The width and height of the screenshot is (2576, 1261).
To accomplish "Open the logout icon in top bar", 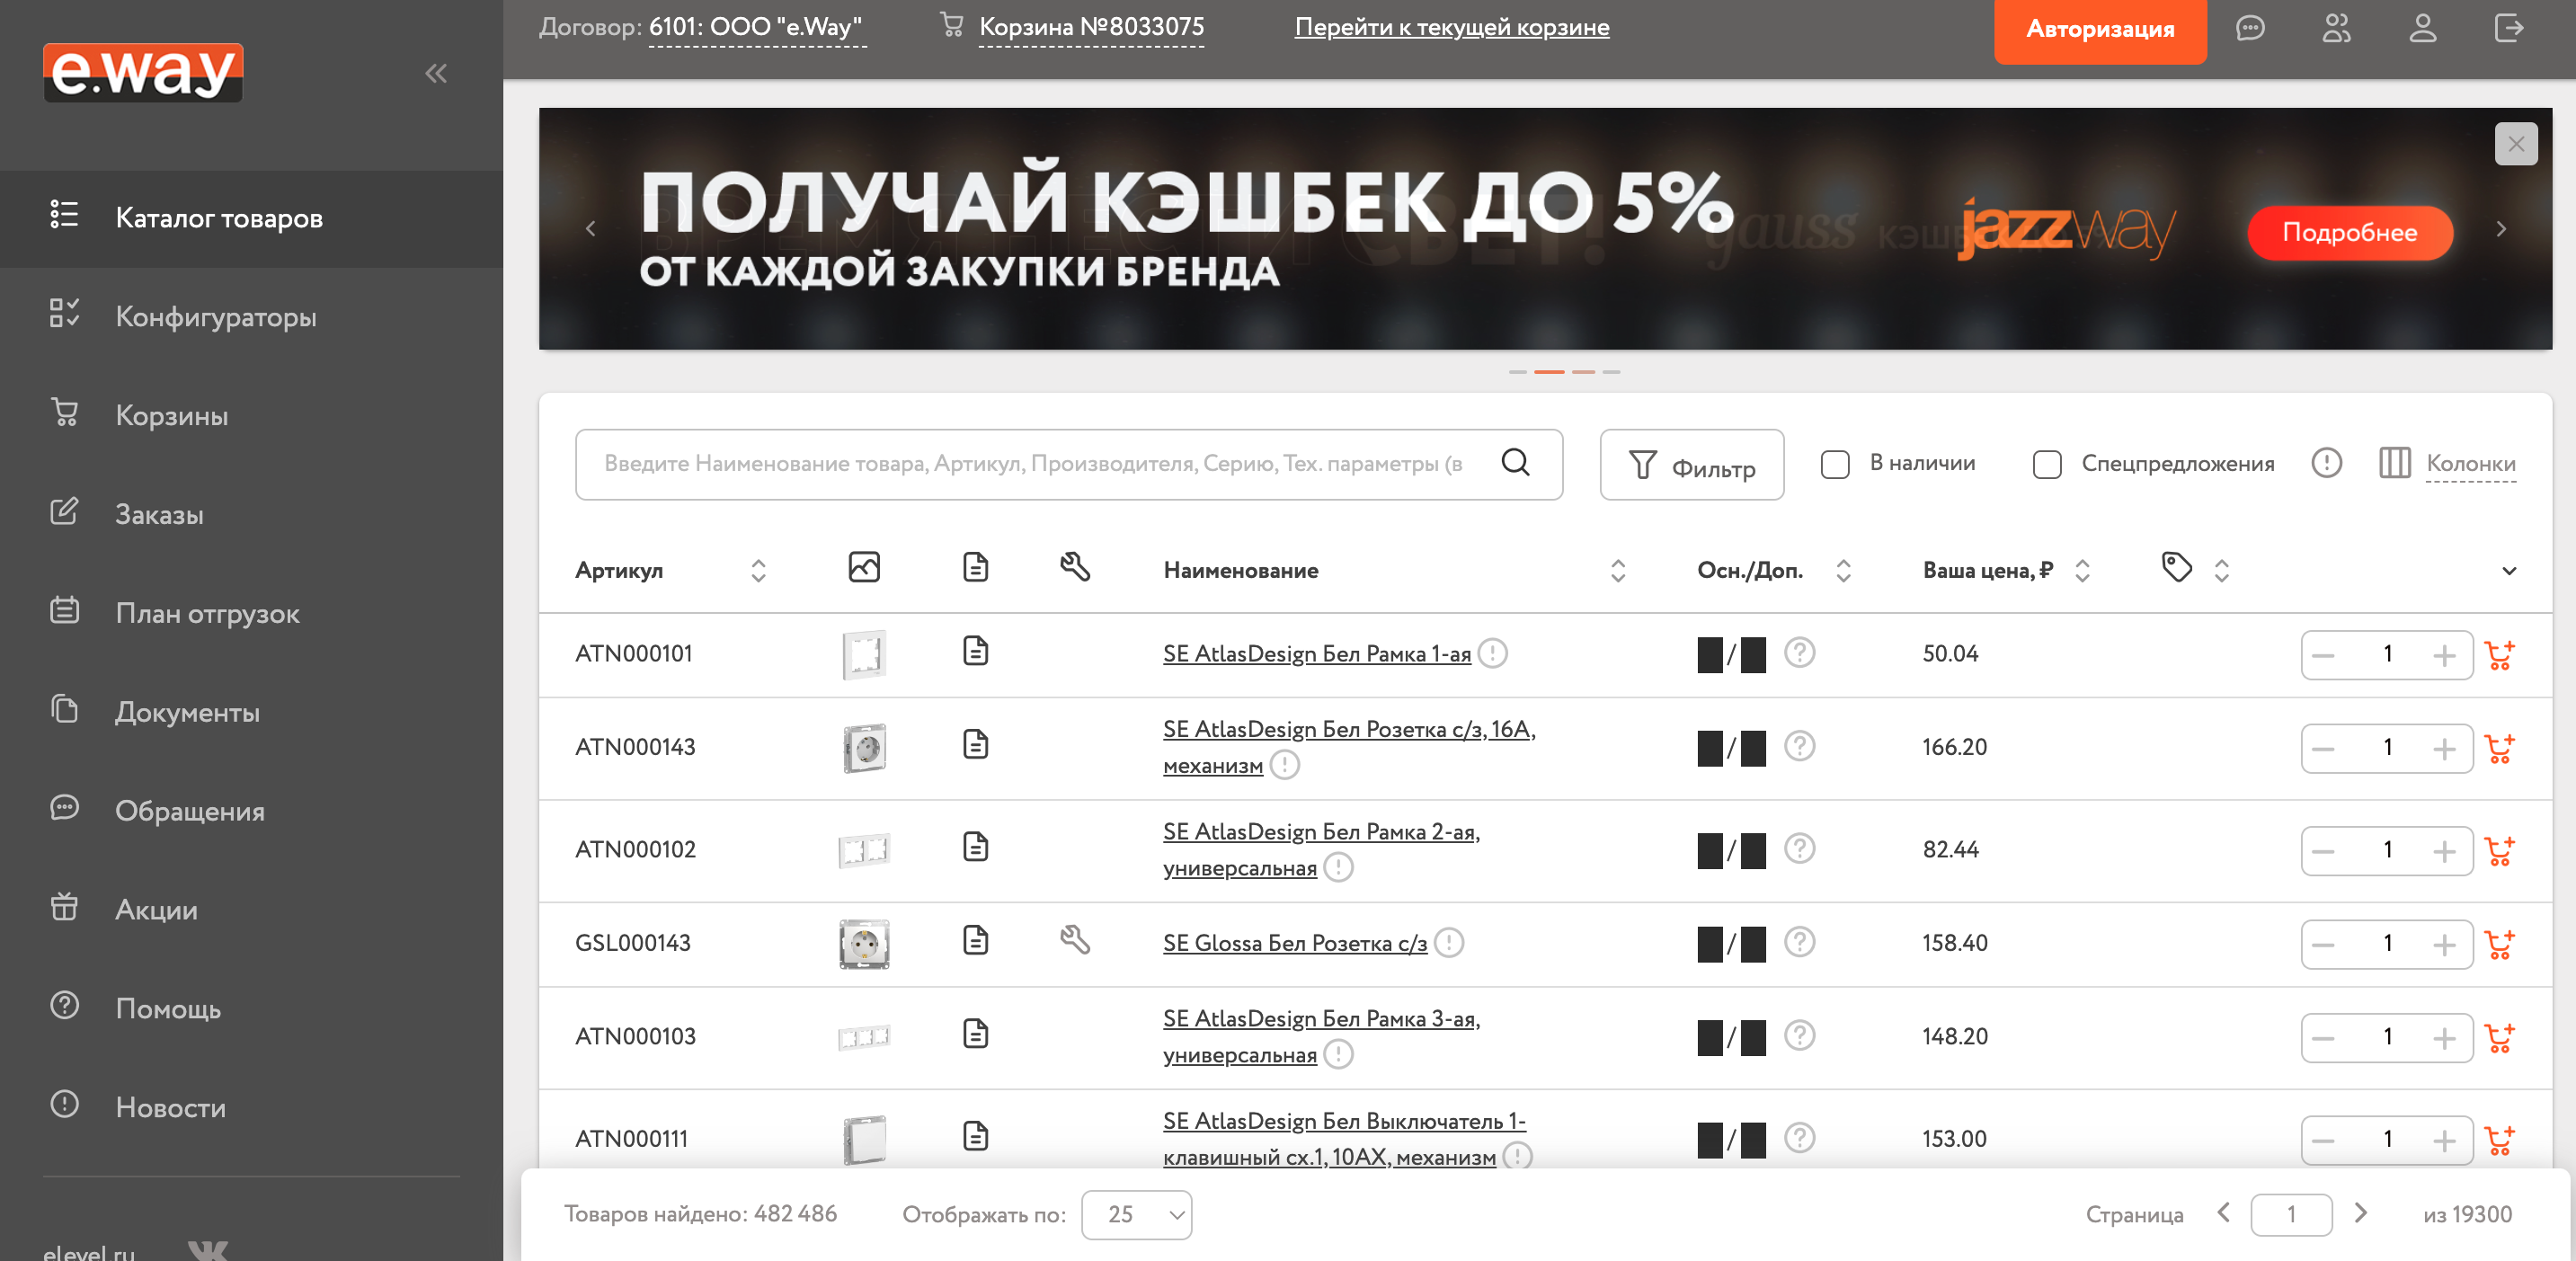I will (x=2508, y=29).
